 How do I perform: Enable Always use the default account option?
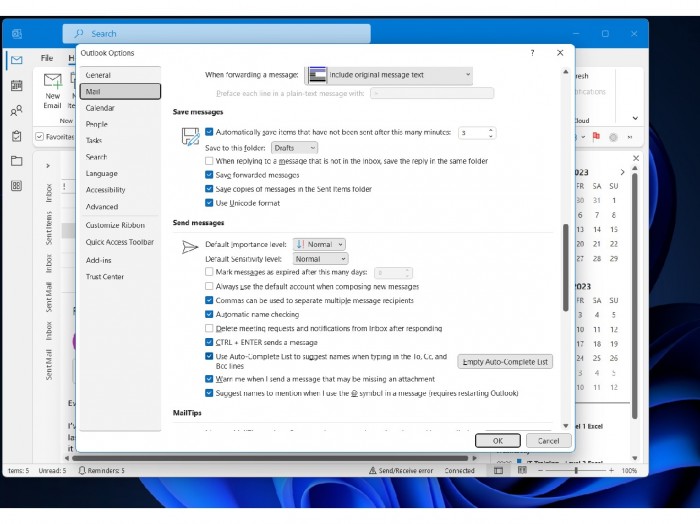(x=209, y=286)
